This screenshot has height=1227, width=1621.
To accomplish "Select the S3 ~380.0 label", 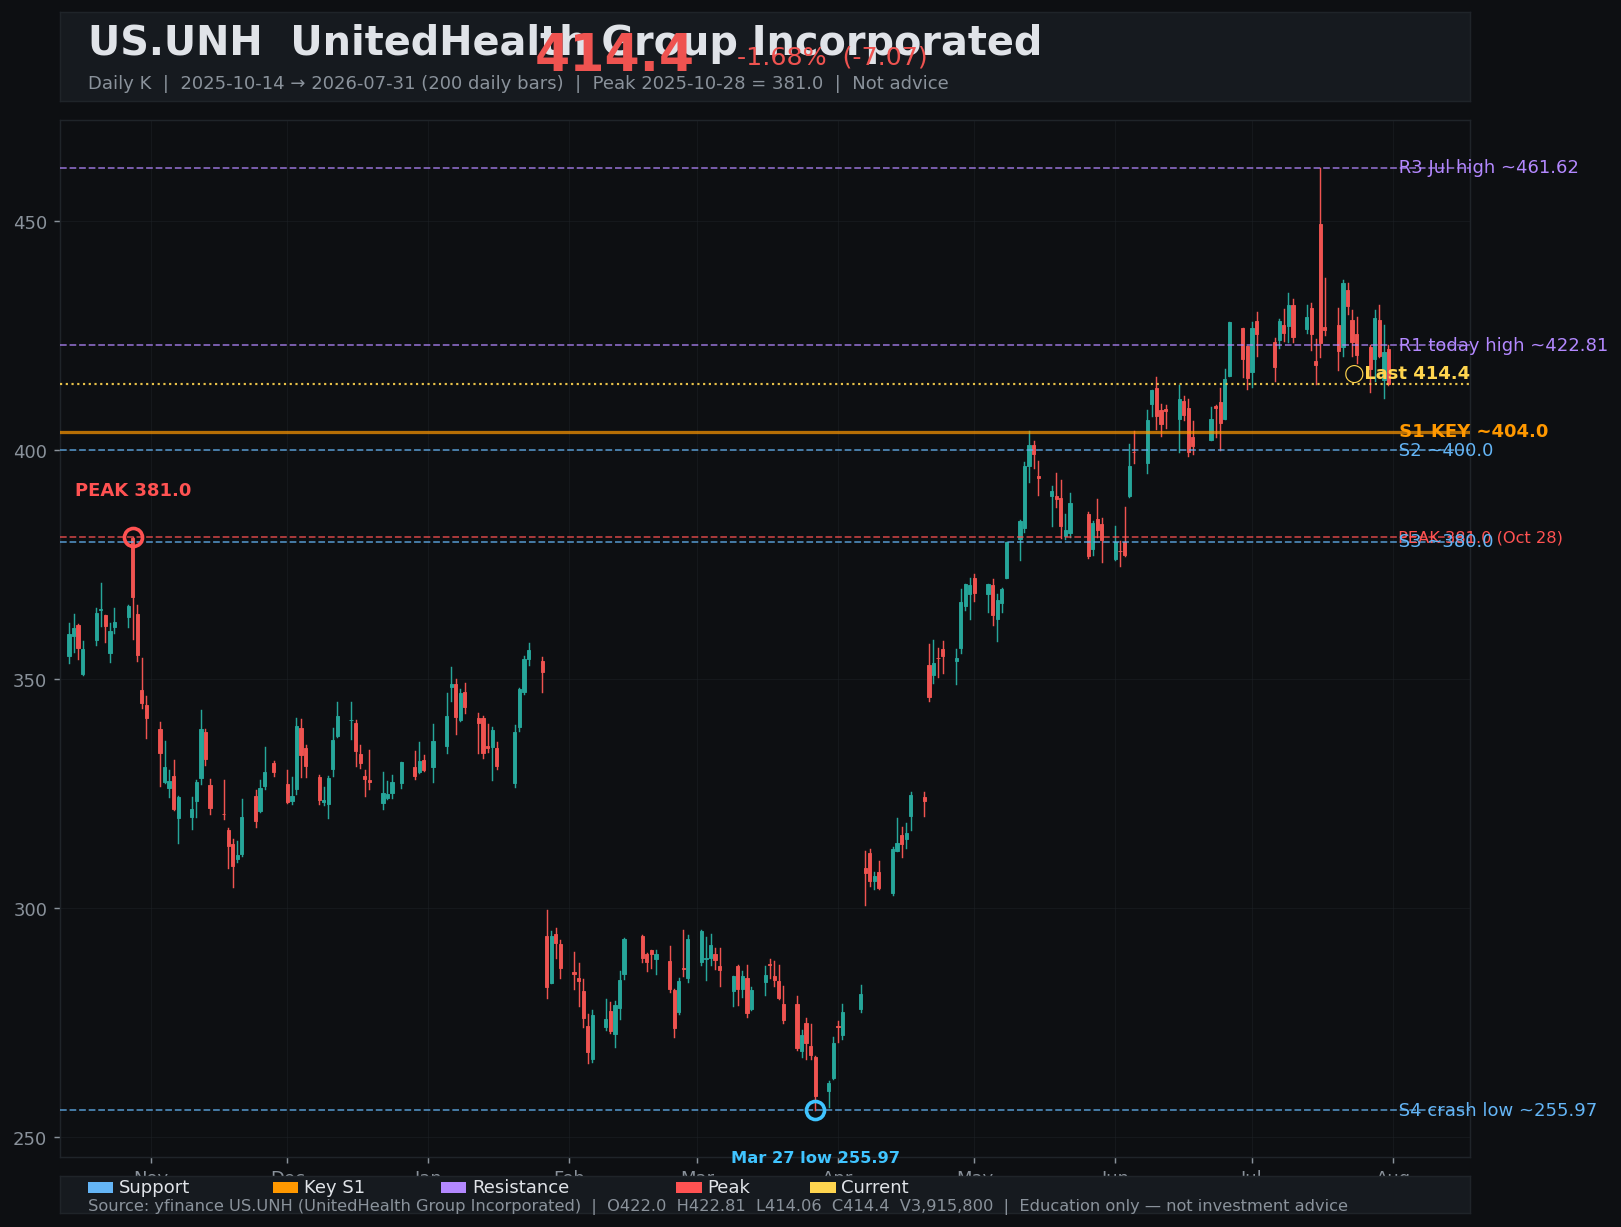I will (x=1445, y=541).
